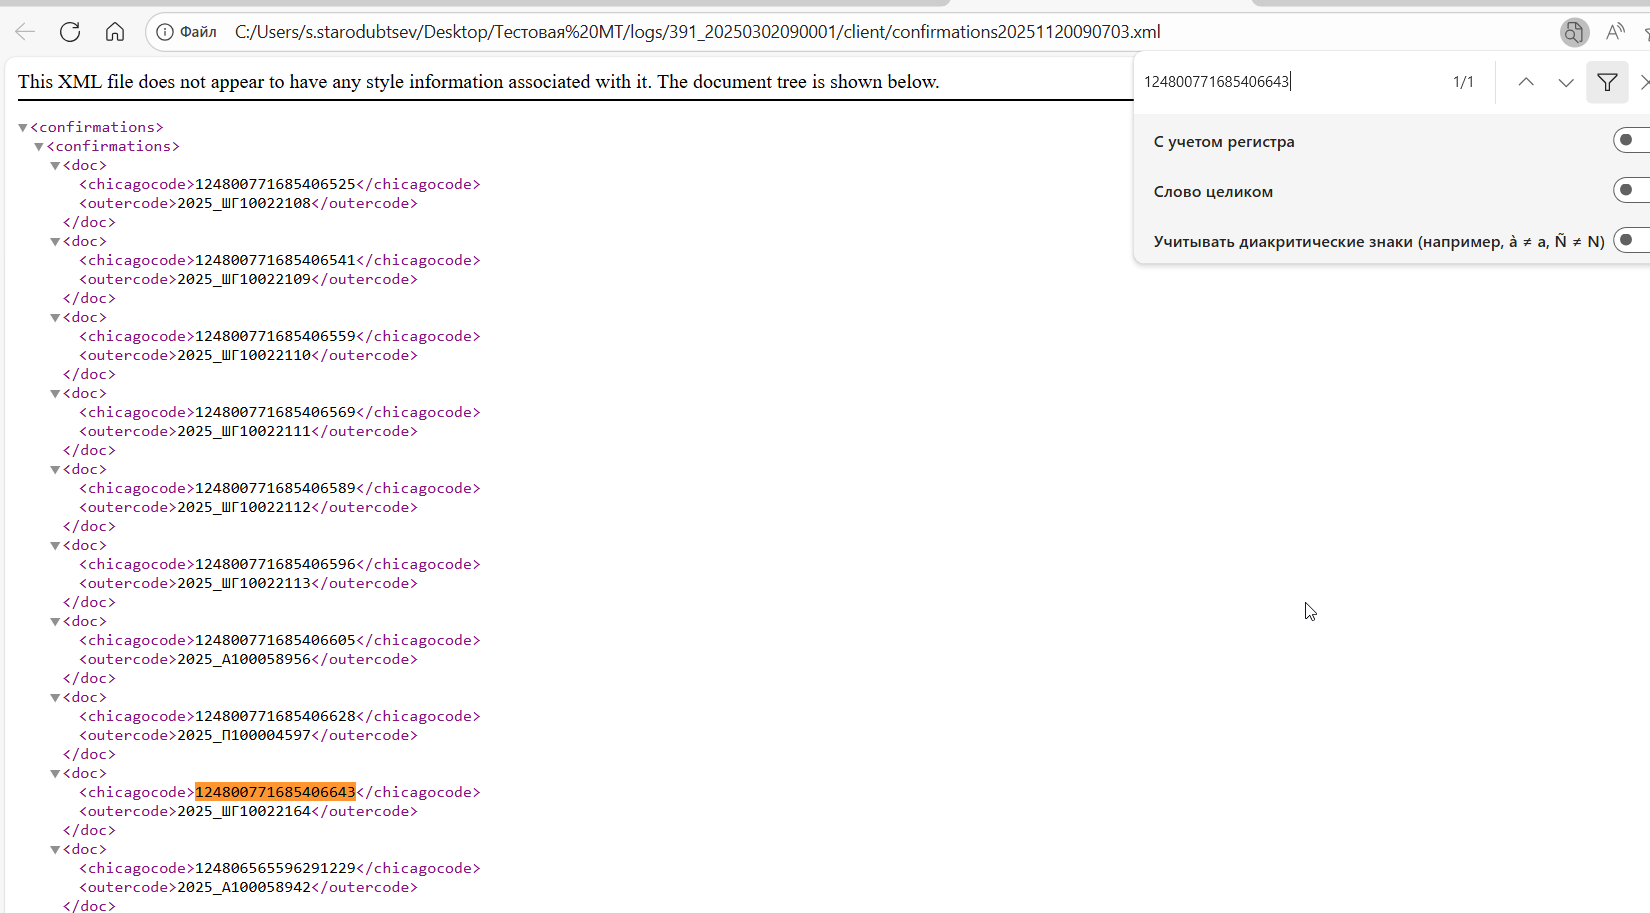Open the translate page icon

coord(1574,32)
